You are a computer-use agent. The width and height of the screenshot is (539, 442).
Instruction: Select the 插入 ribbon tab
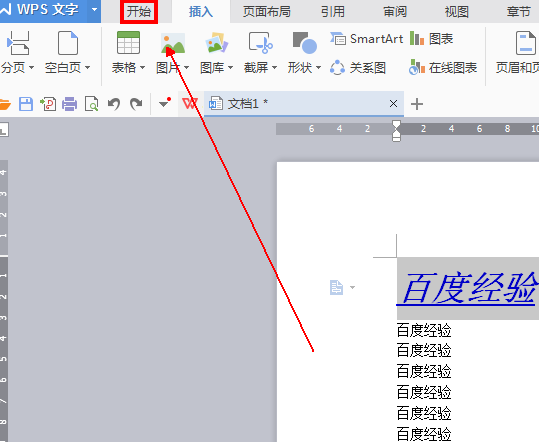click(201, 12)
